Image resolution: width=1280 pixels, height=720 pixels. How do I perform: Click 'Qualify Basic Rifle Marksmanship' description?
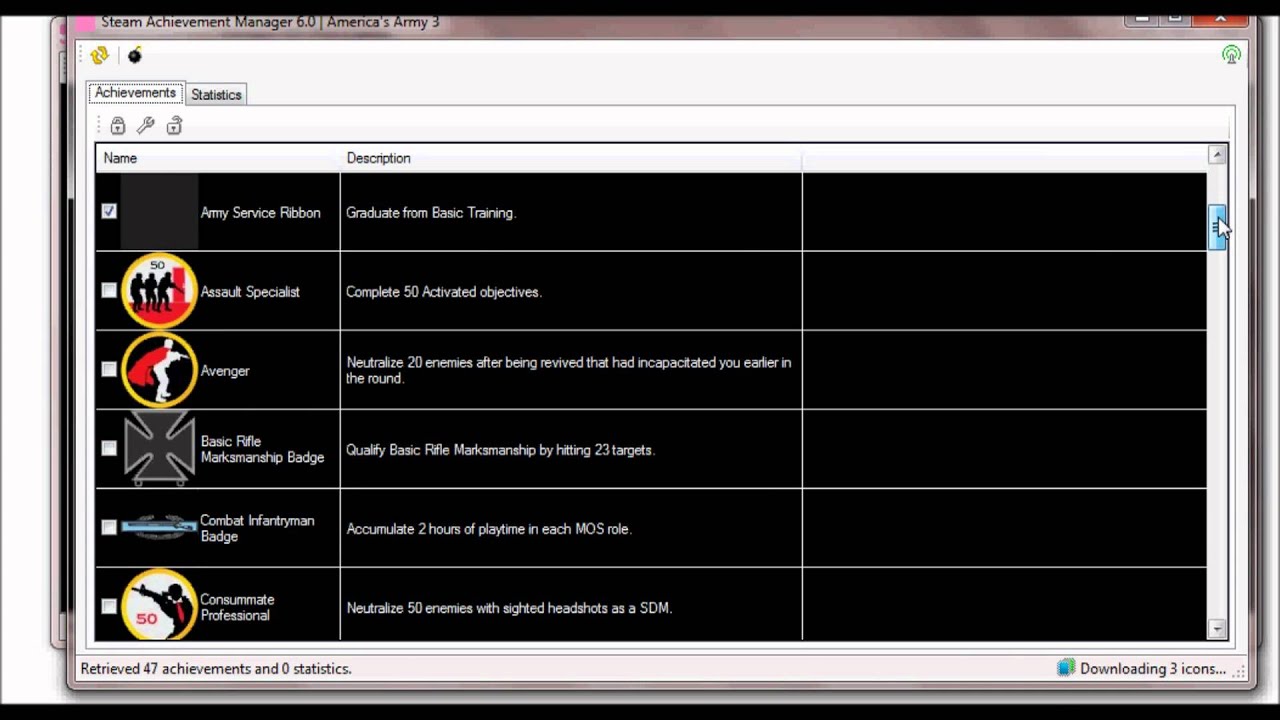click(x=500, y=450)
